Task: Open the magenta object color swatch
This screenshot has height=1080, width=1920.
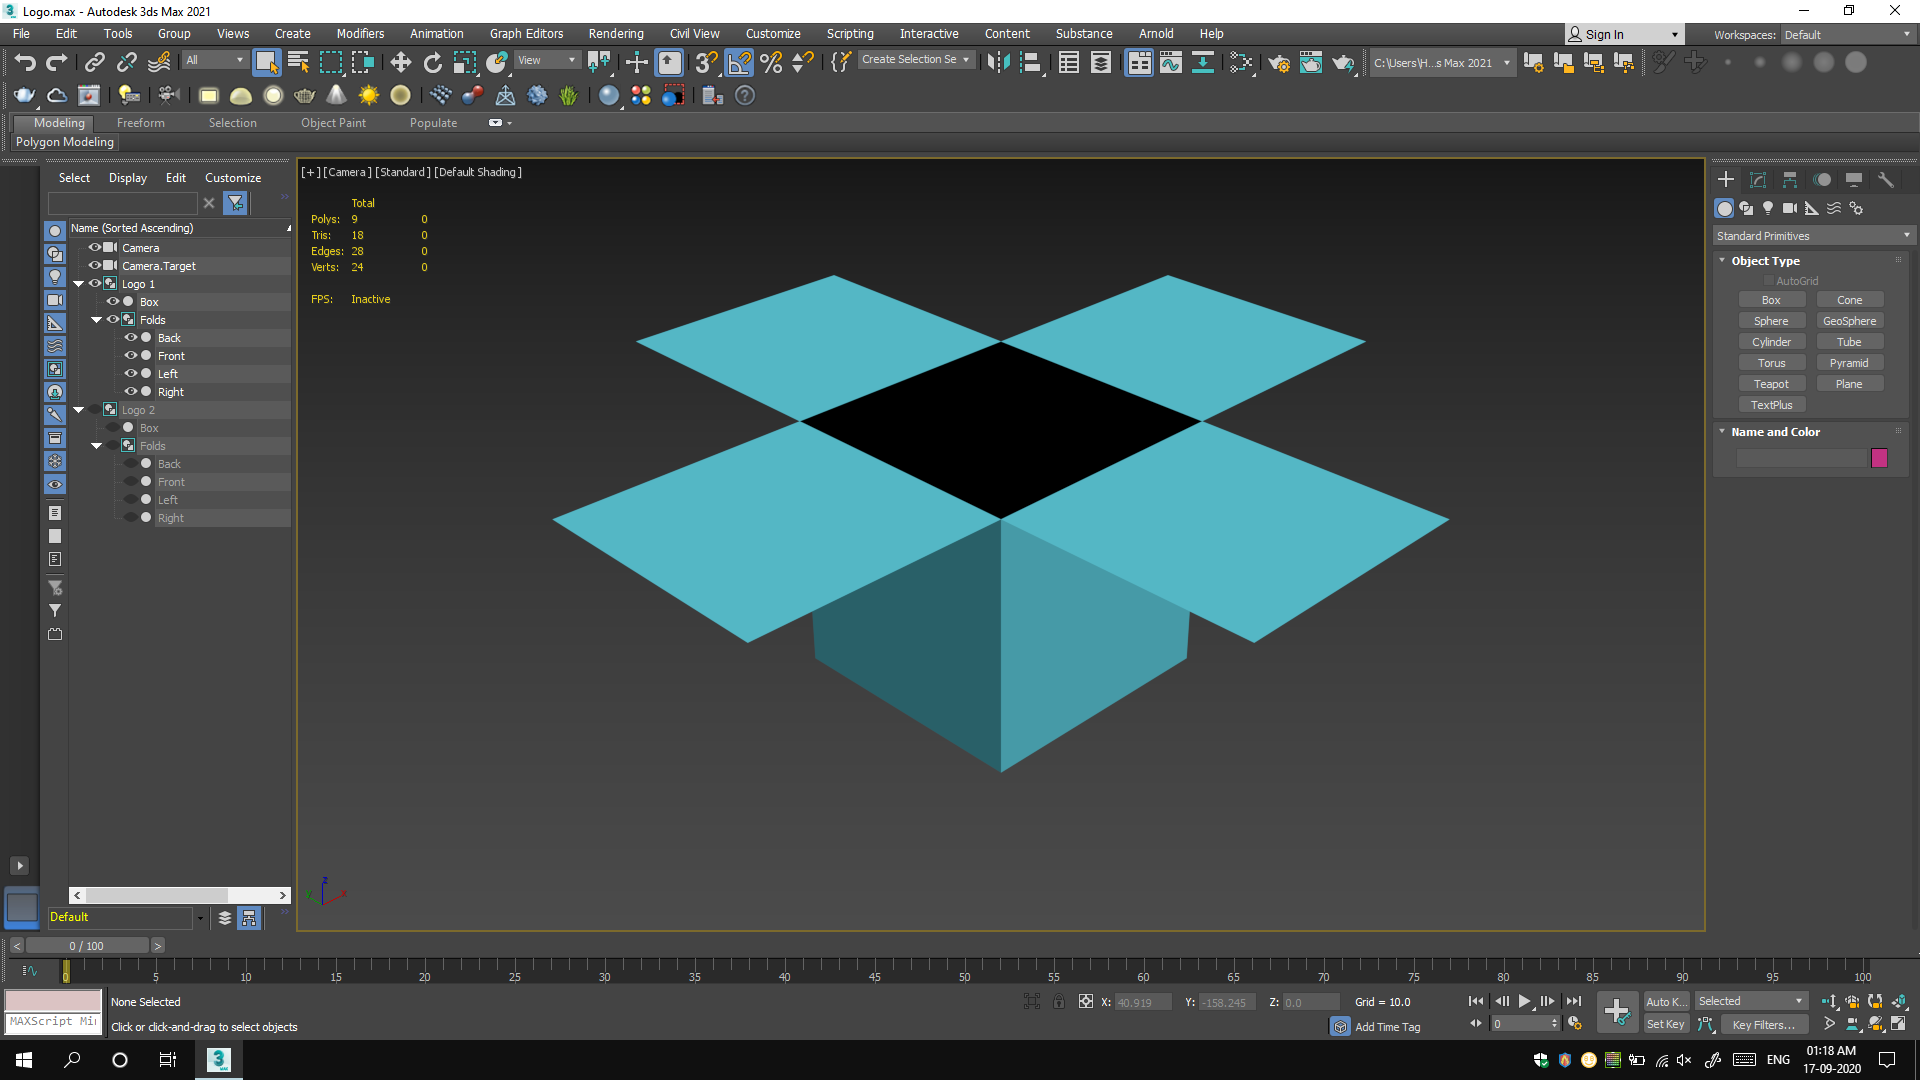Action: pyautogui.click(x=1879, y=458)
